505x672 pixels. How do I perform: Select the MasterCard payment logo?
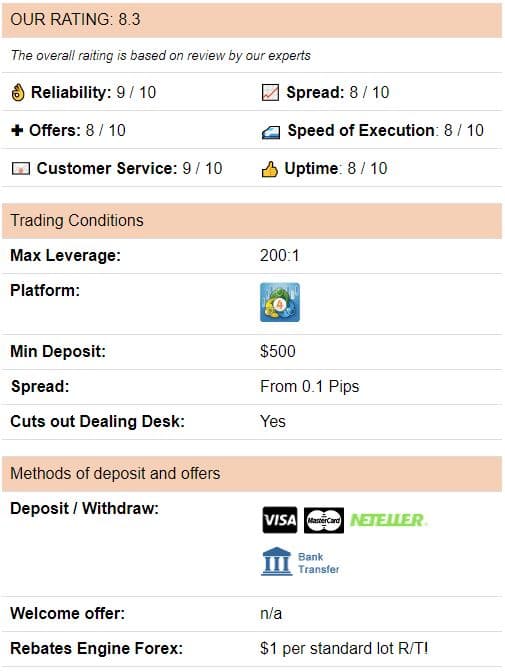pyautogui.click(x=324, y=520)
